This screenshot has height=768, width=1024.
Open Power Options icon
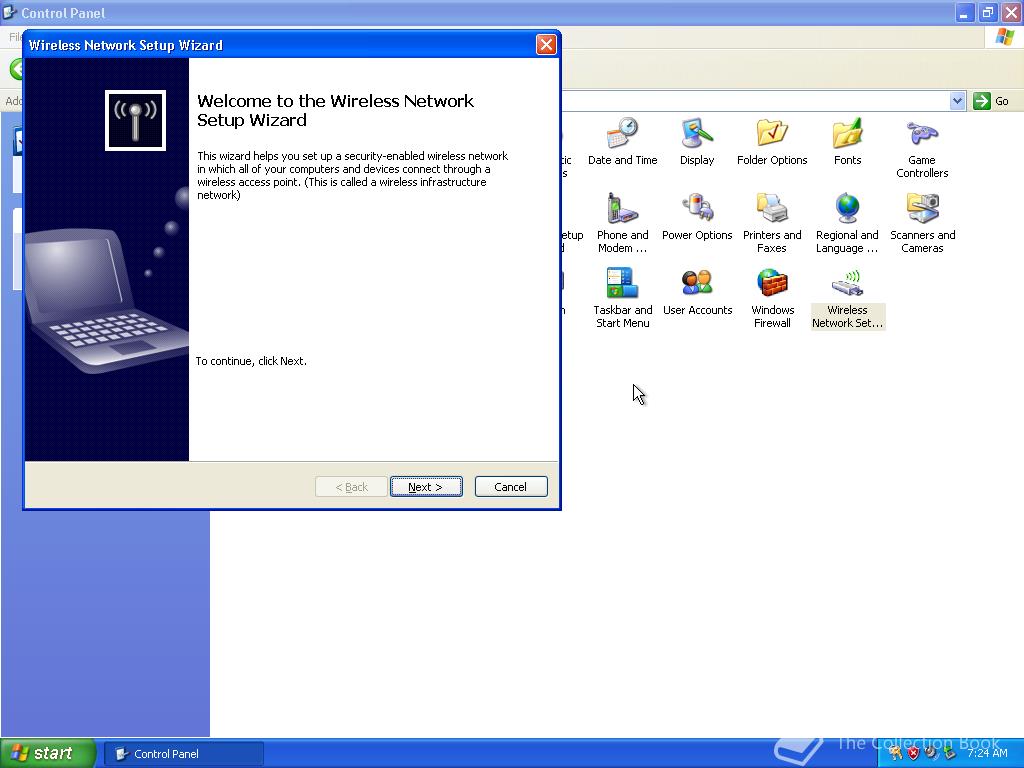pyautogui.click(x=697, y=217)
